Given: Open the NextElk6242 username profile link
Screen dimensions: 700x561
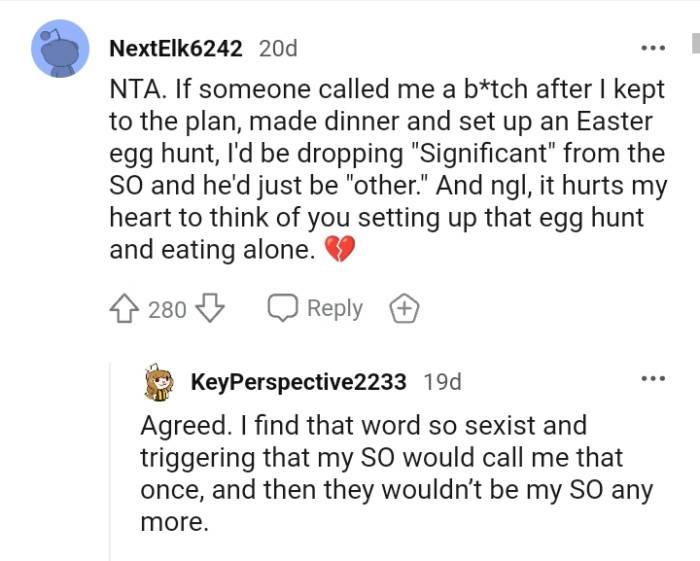Looking at the screenshot, I should coord(175,48).
